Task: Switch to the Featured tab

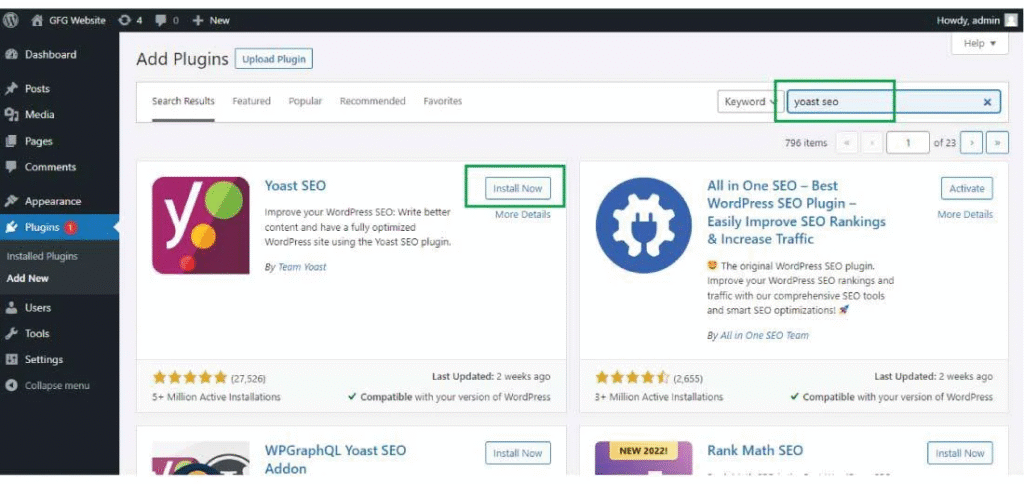Action: pyautogui.click(x=251, y=101)
